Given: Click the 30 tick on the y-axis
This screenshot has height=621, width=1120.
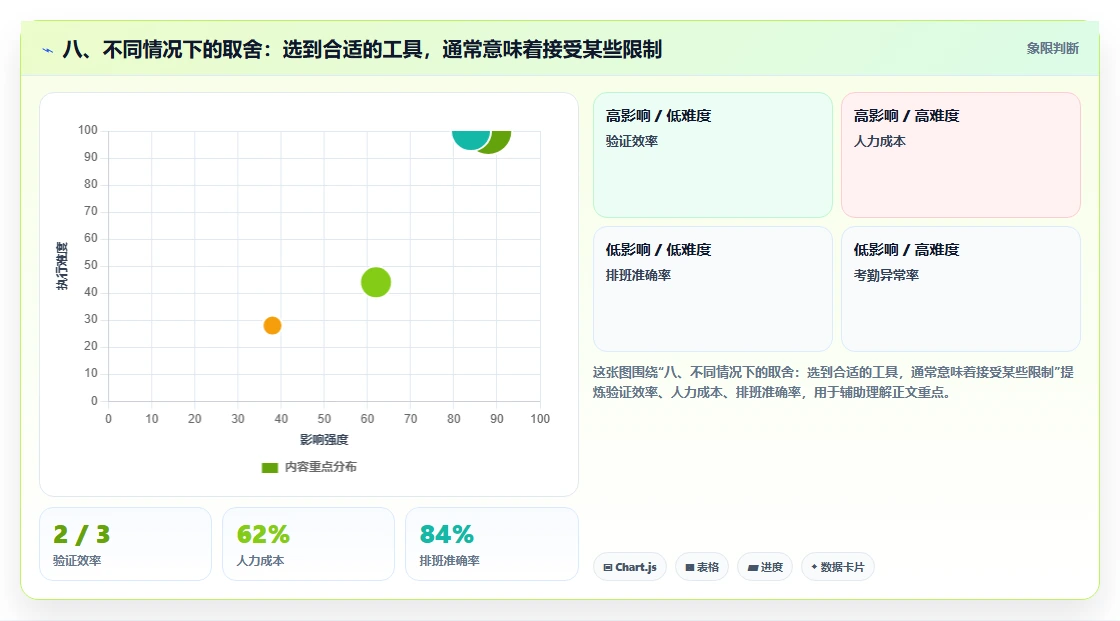Looking at the screenshot, I should (x=91, y=319).
